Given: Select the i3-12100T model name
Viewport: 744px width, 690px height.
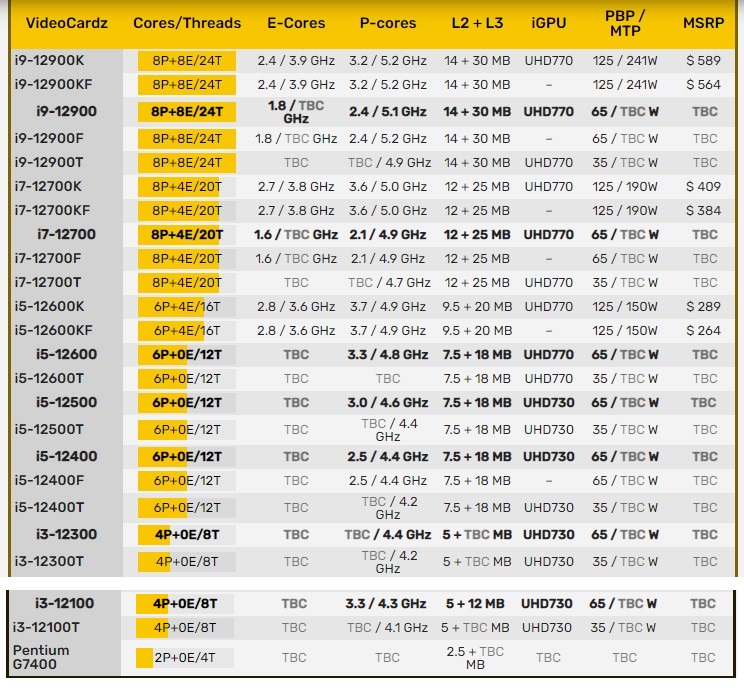Looking at the screenshot, I should coord(46,627).
